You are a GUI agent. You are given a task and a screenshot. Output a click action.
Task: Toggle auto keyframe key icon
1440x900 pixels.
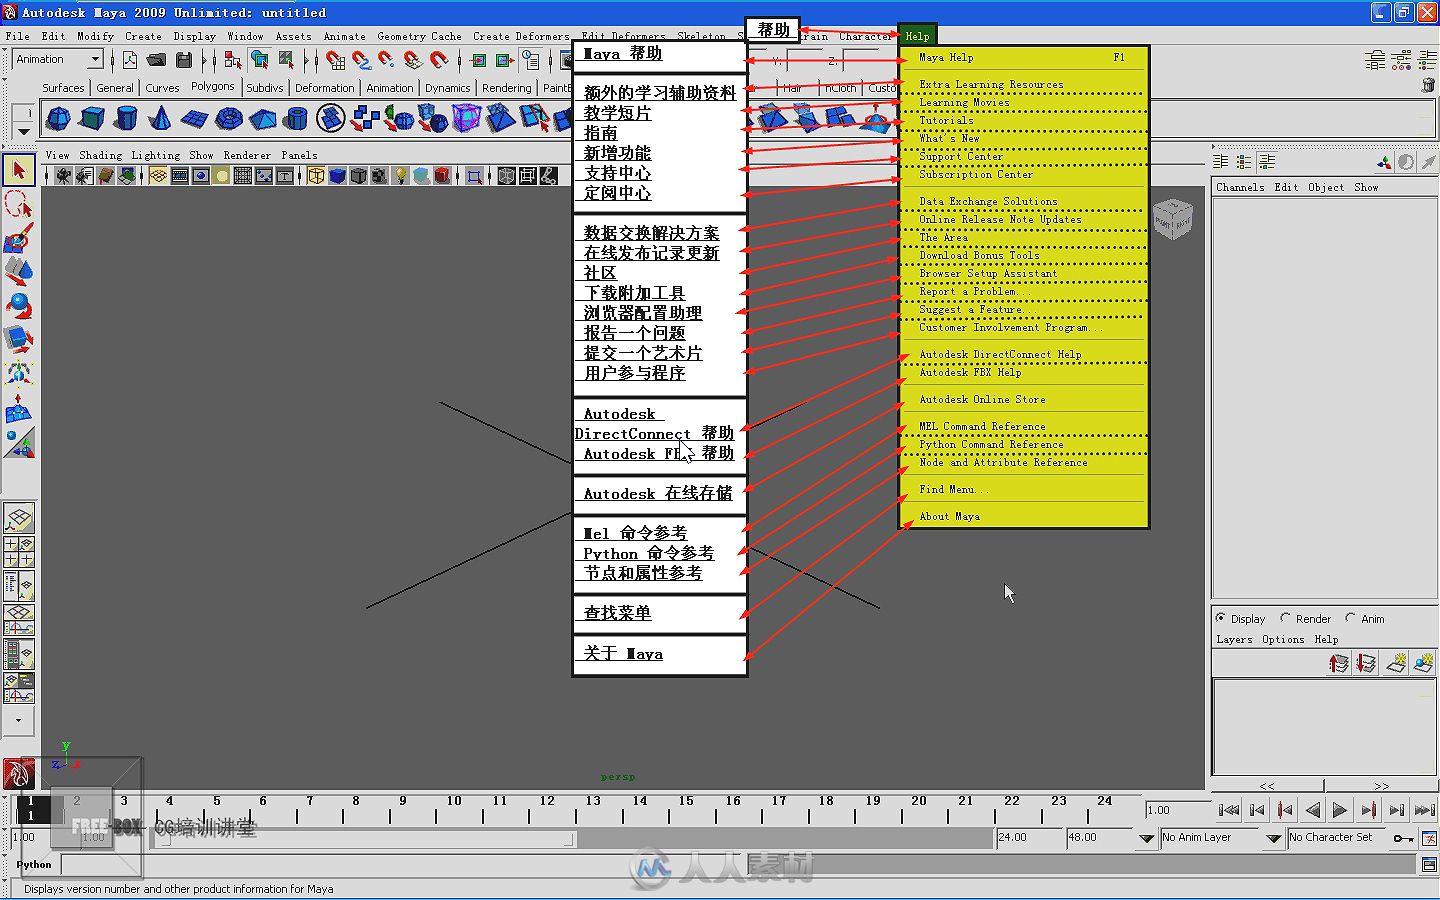(x=1403, y=838)
